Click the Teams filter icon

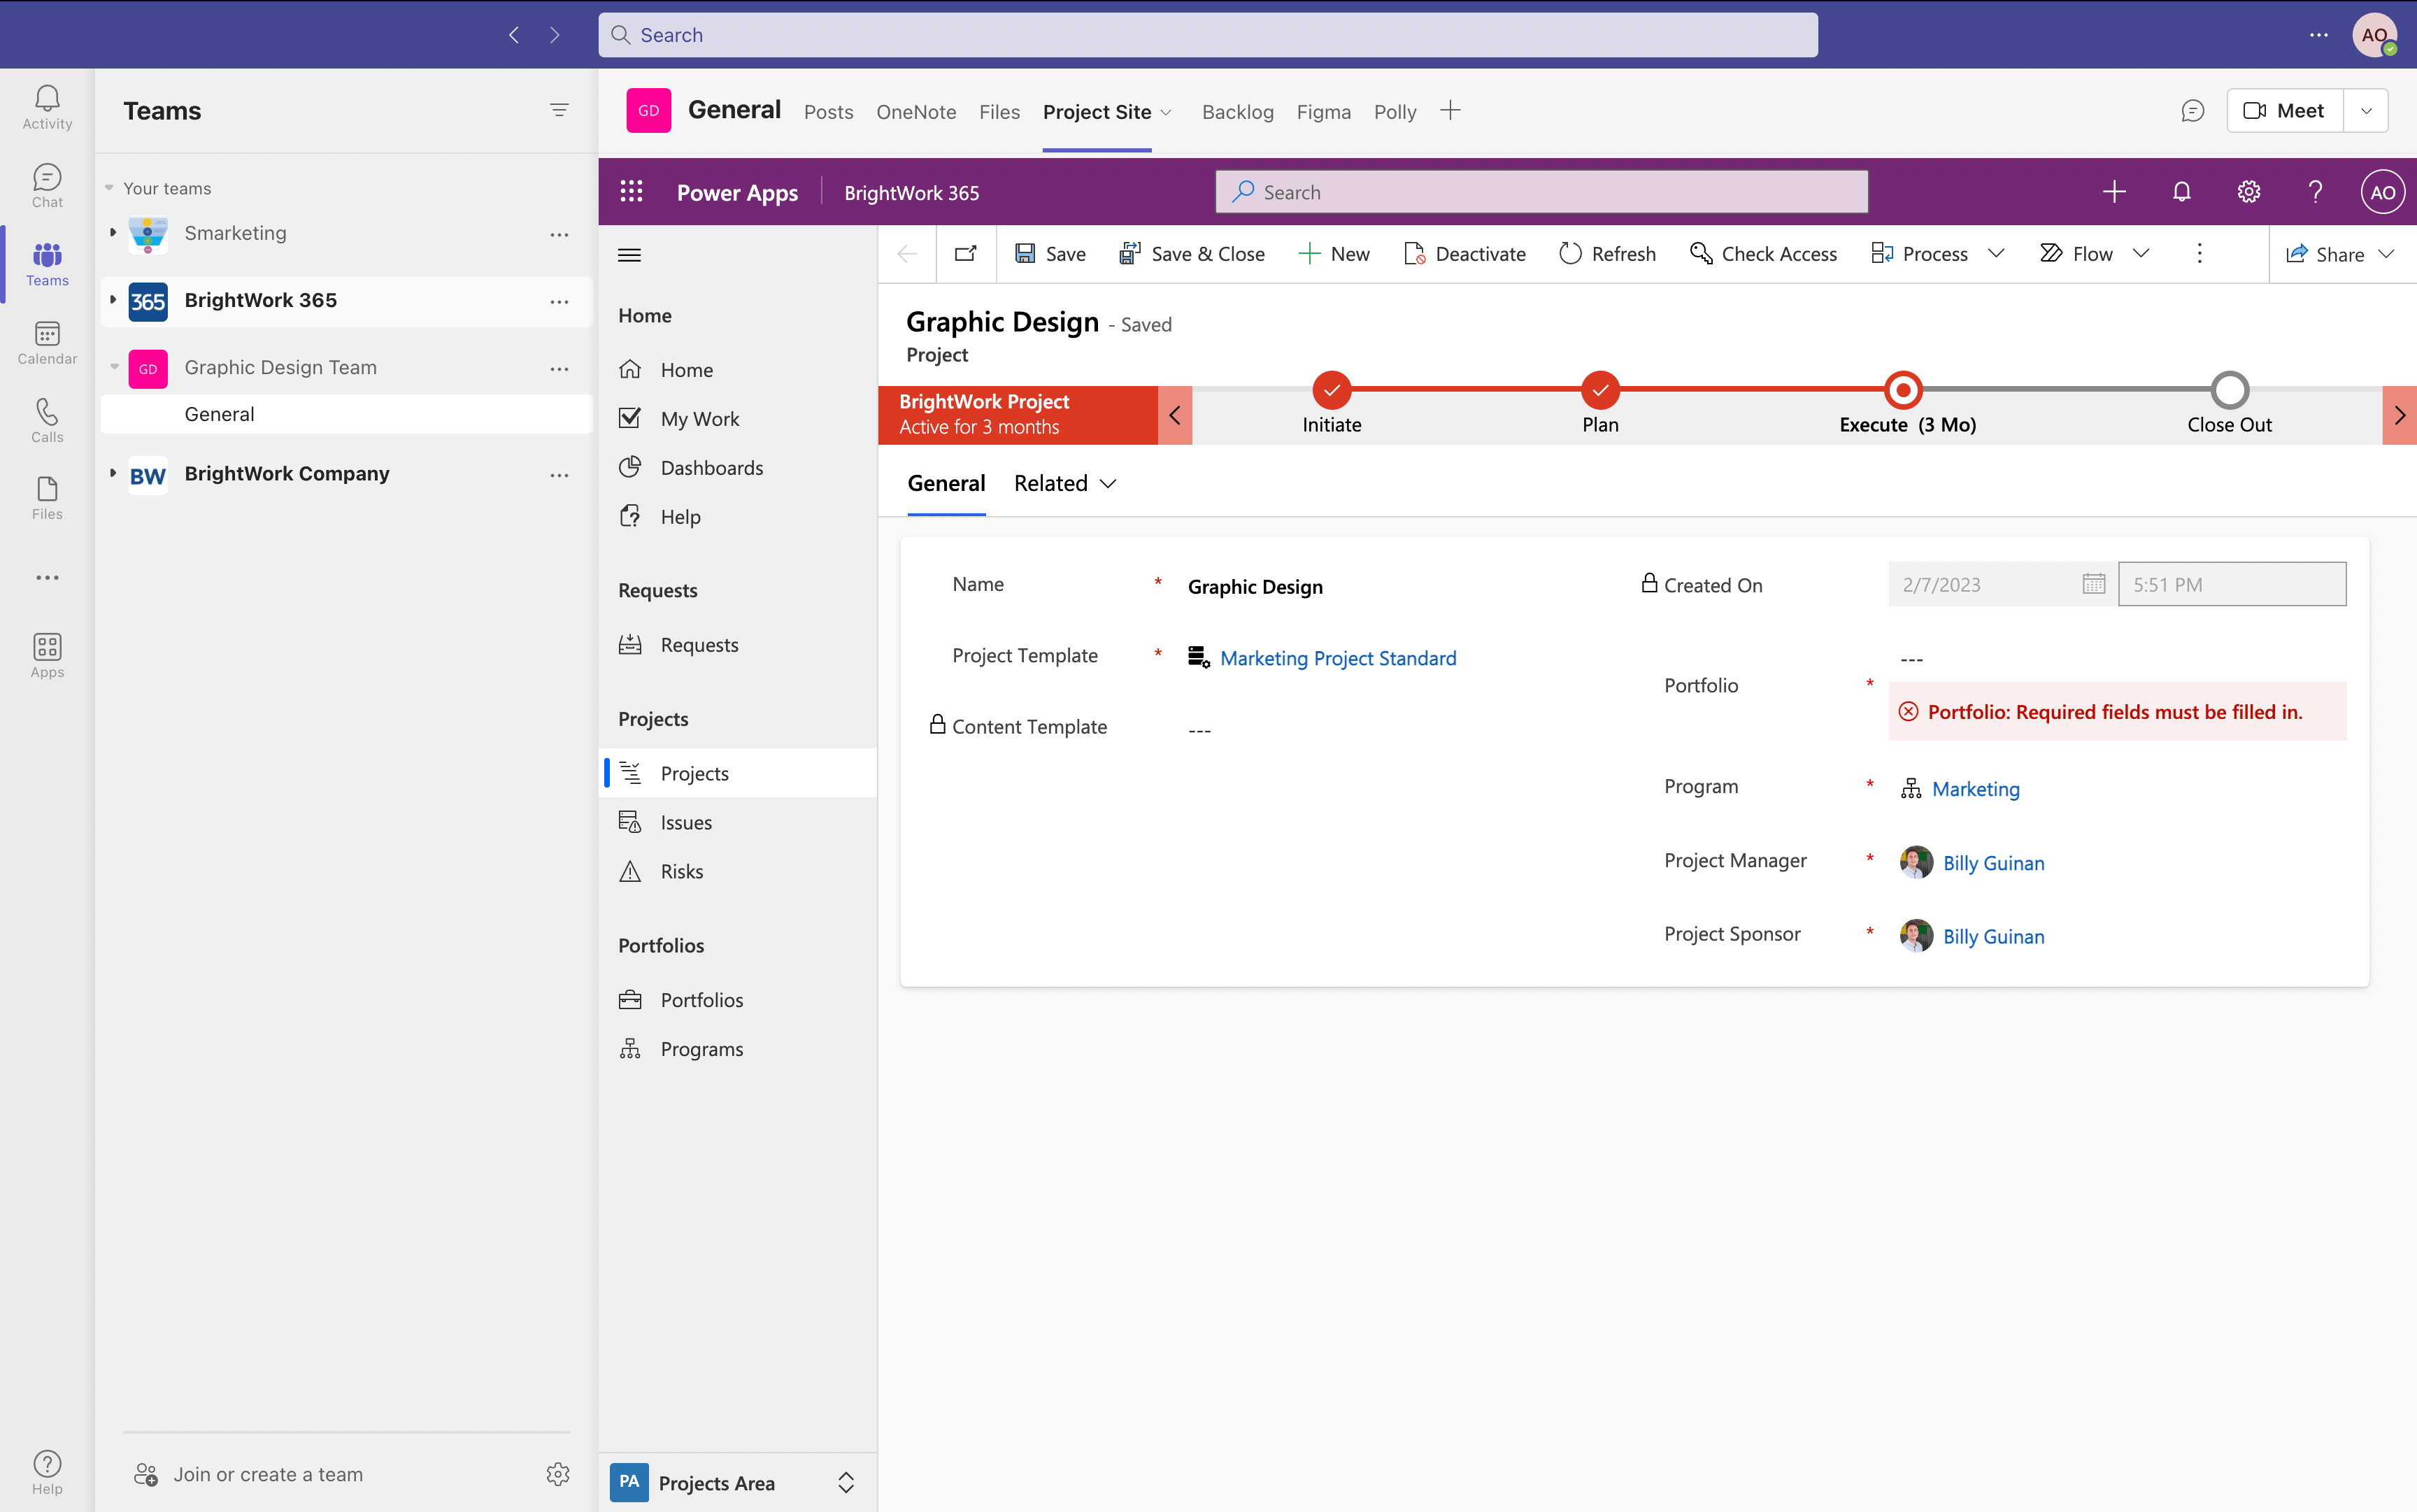(559, 110)
